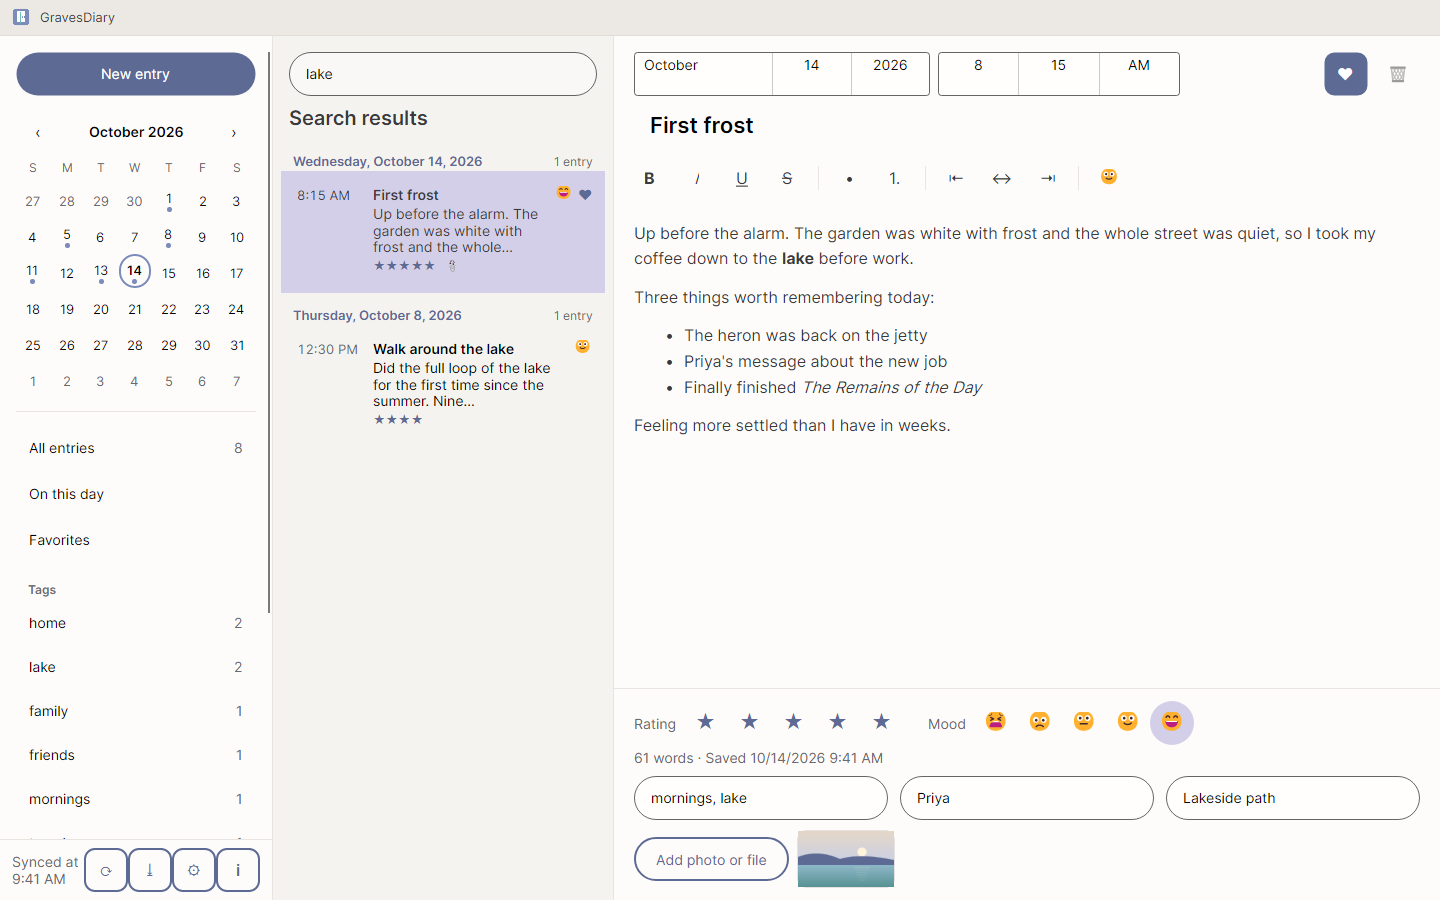This screenshot has width=1440, height=900.
Task: Click Add photo or file button
Action: [711, 859]
